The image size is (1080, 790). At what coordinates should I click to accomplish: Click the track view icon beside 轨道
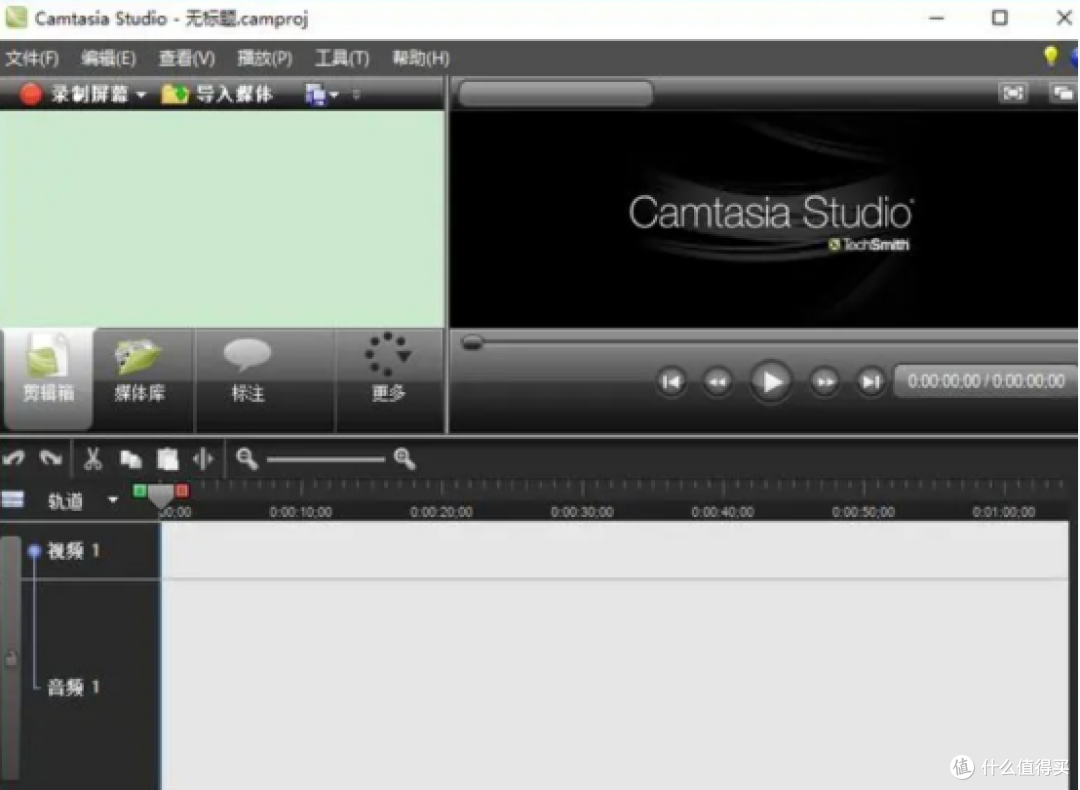pyautogui.click(x=13, y=500)
